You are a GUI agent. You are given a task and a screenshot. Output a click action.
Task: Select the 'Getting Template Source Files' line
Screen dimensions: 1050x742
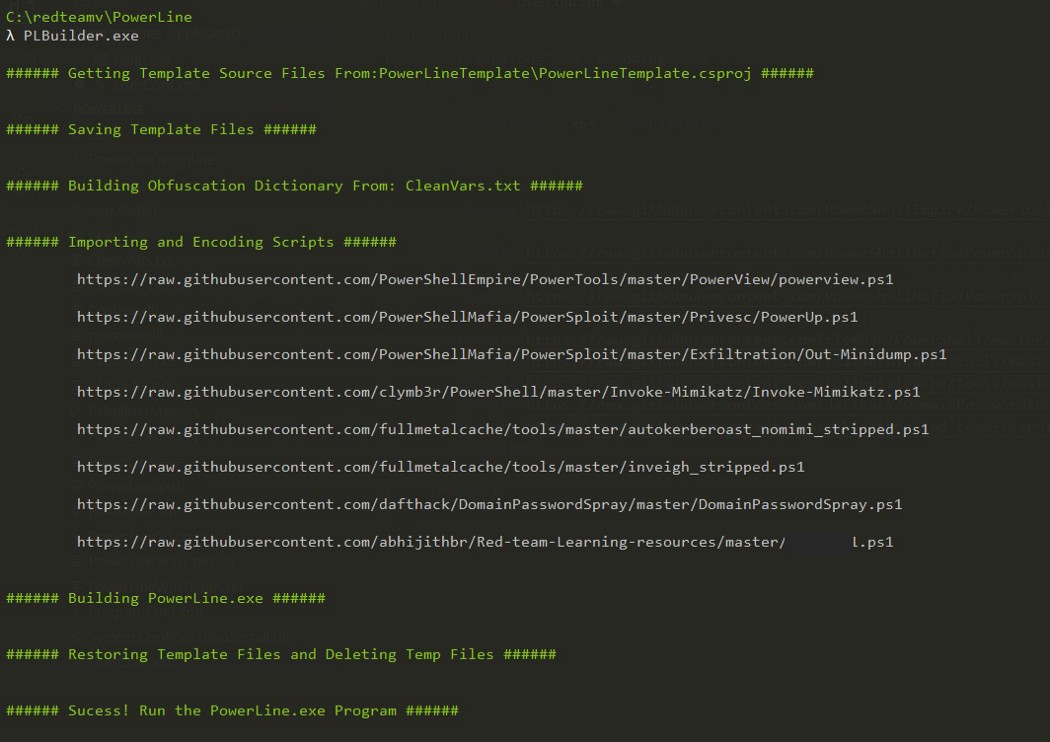(410, 73)
